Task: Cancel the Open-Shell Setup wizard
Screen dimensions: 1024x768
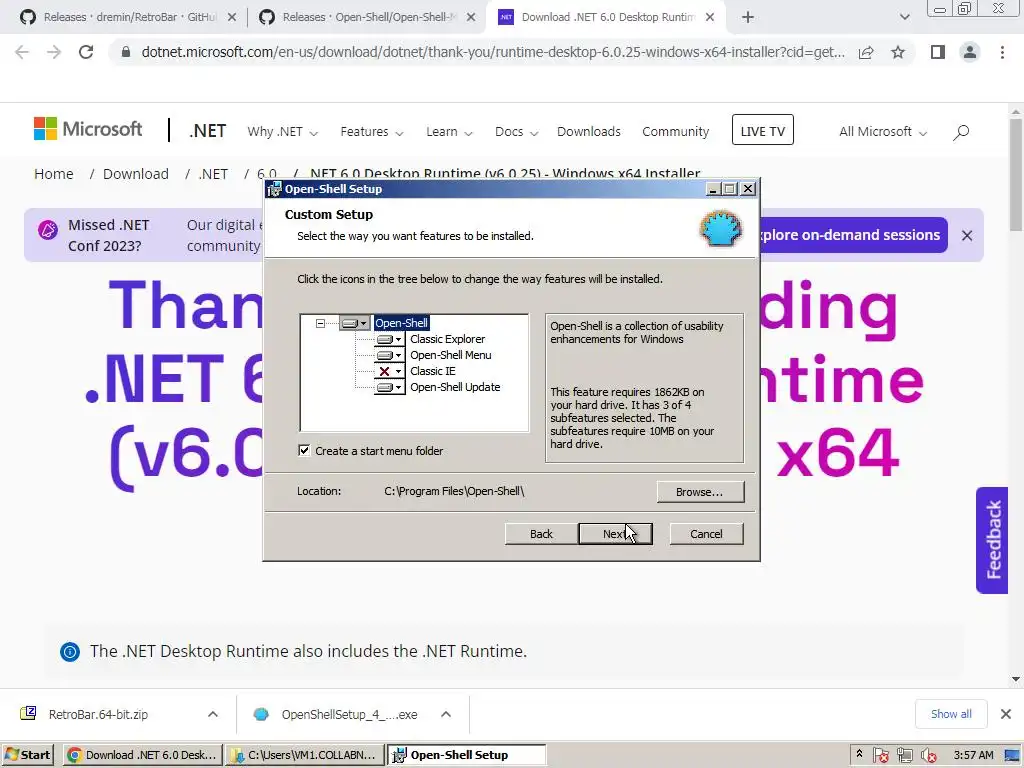Action: pyautogui.click(x=706, y=534)
